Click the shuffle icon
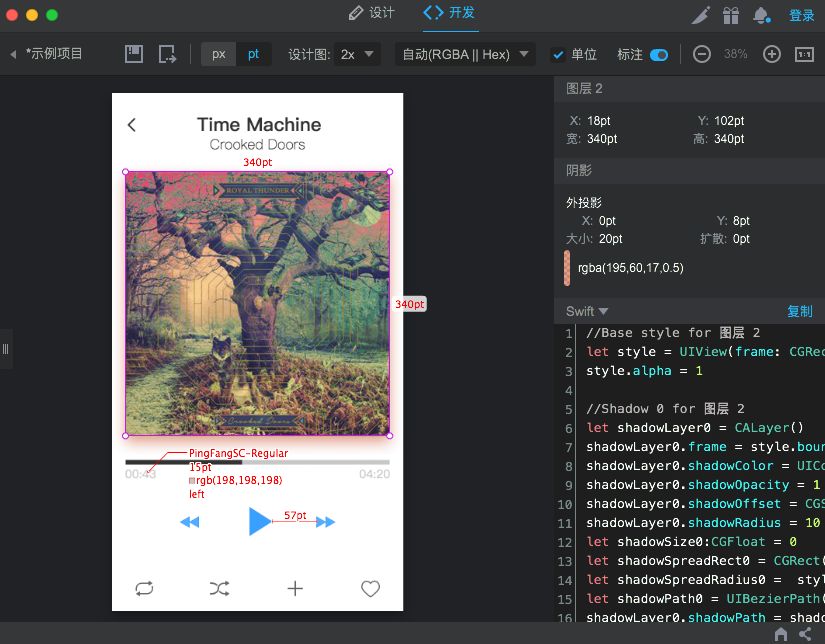The height and width of the screenshot is (644, 825). pos(219,588)
